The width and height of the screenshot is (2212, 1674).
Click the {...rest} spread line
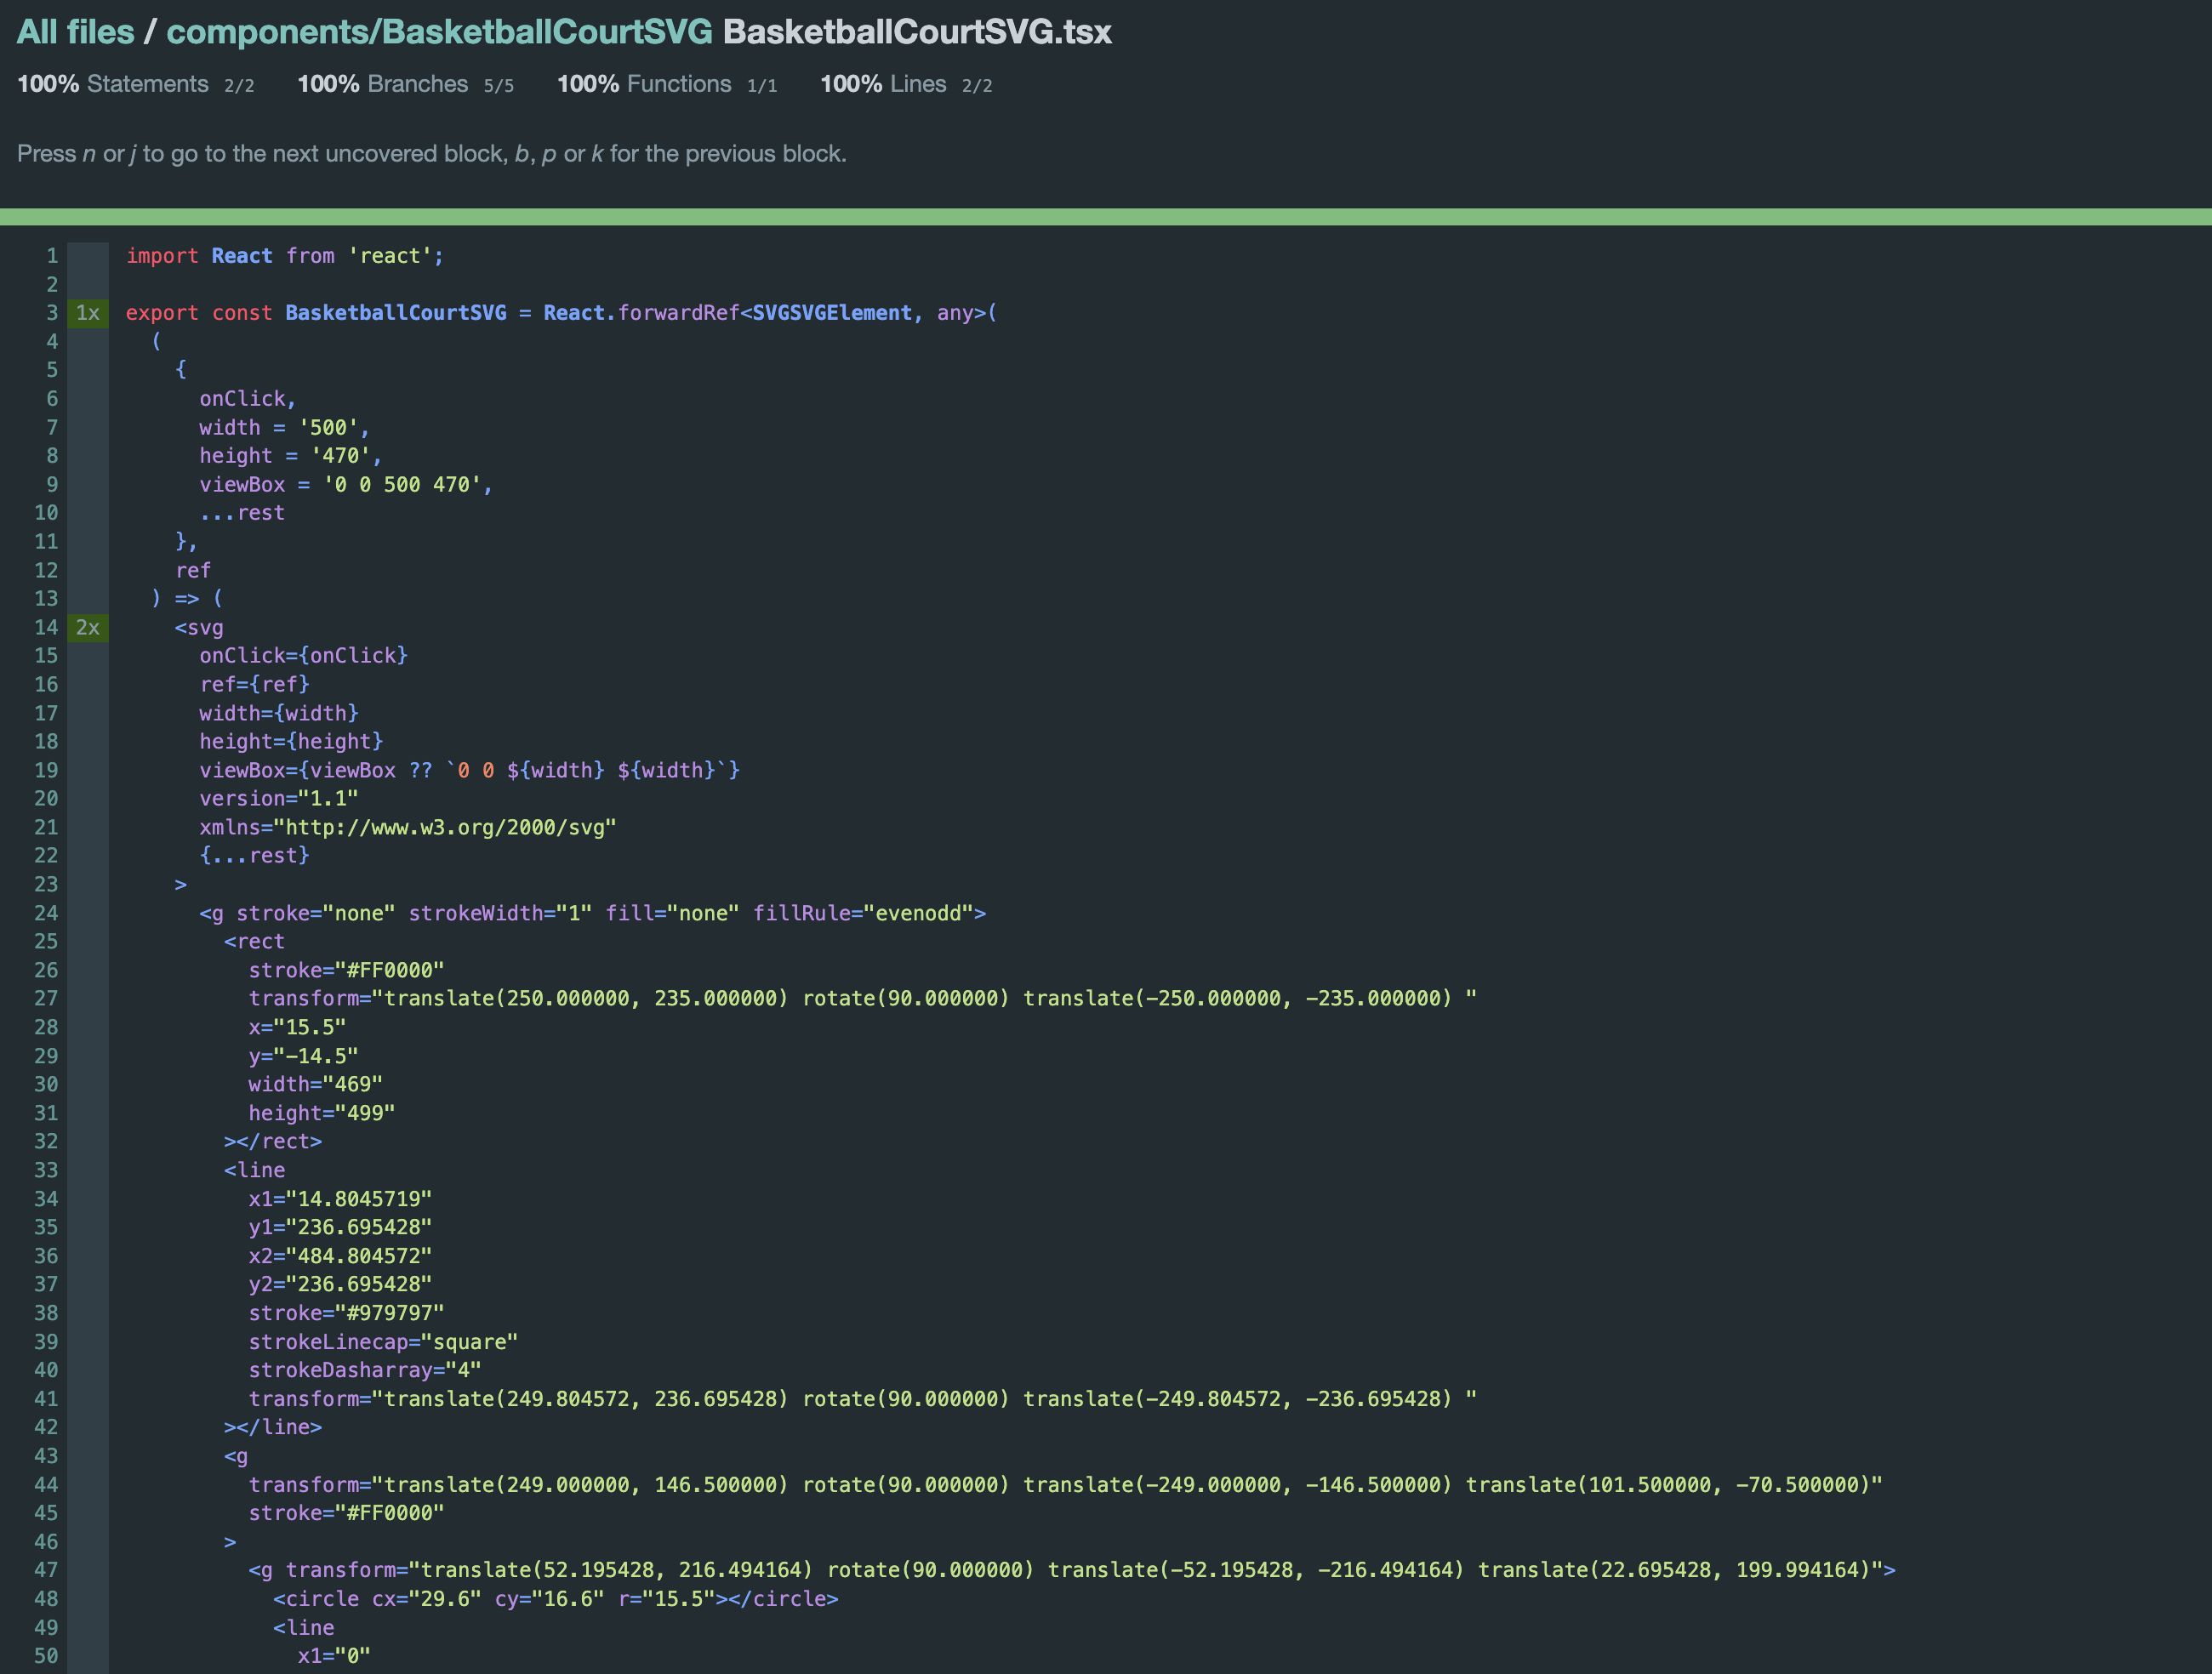(254, 856)
